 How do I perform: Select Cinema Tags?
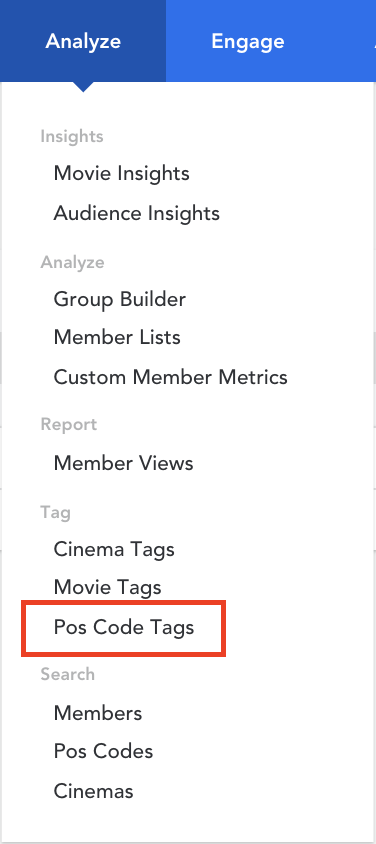click(x=114, y=549)
